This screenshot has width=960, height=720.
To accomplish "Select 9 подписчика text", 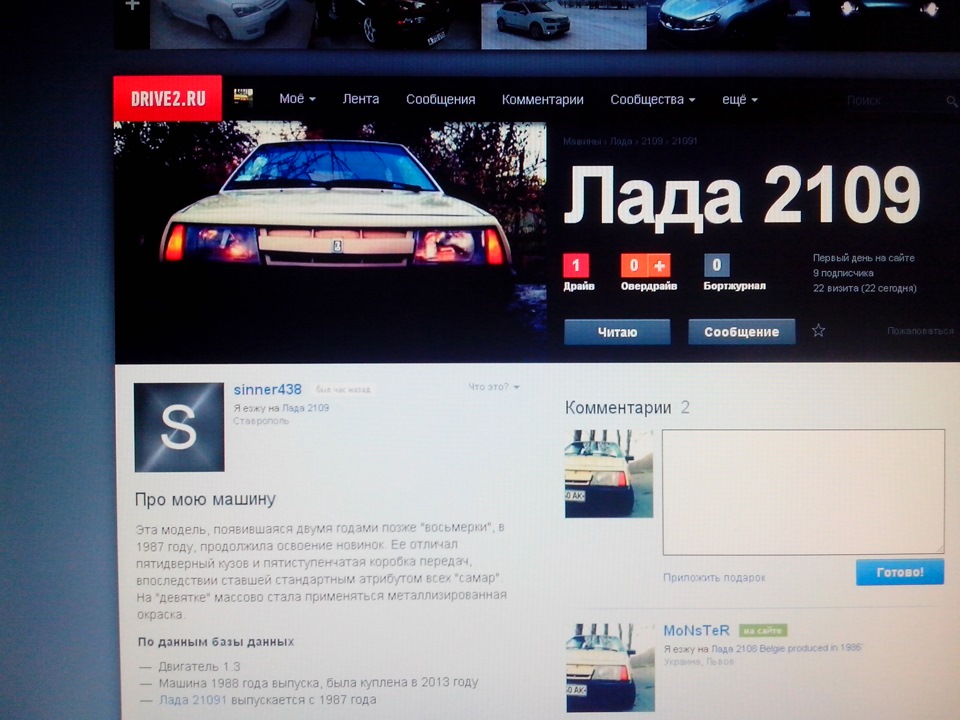I will [x=843, y=273].
